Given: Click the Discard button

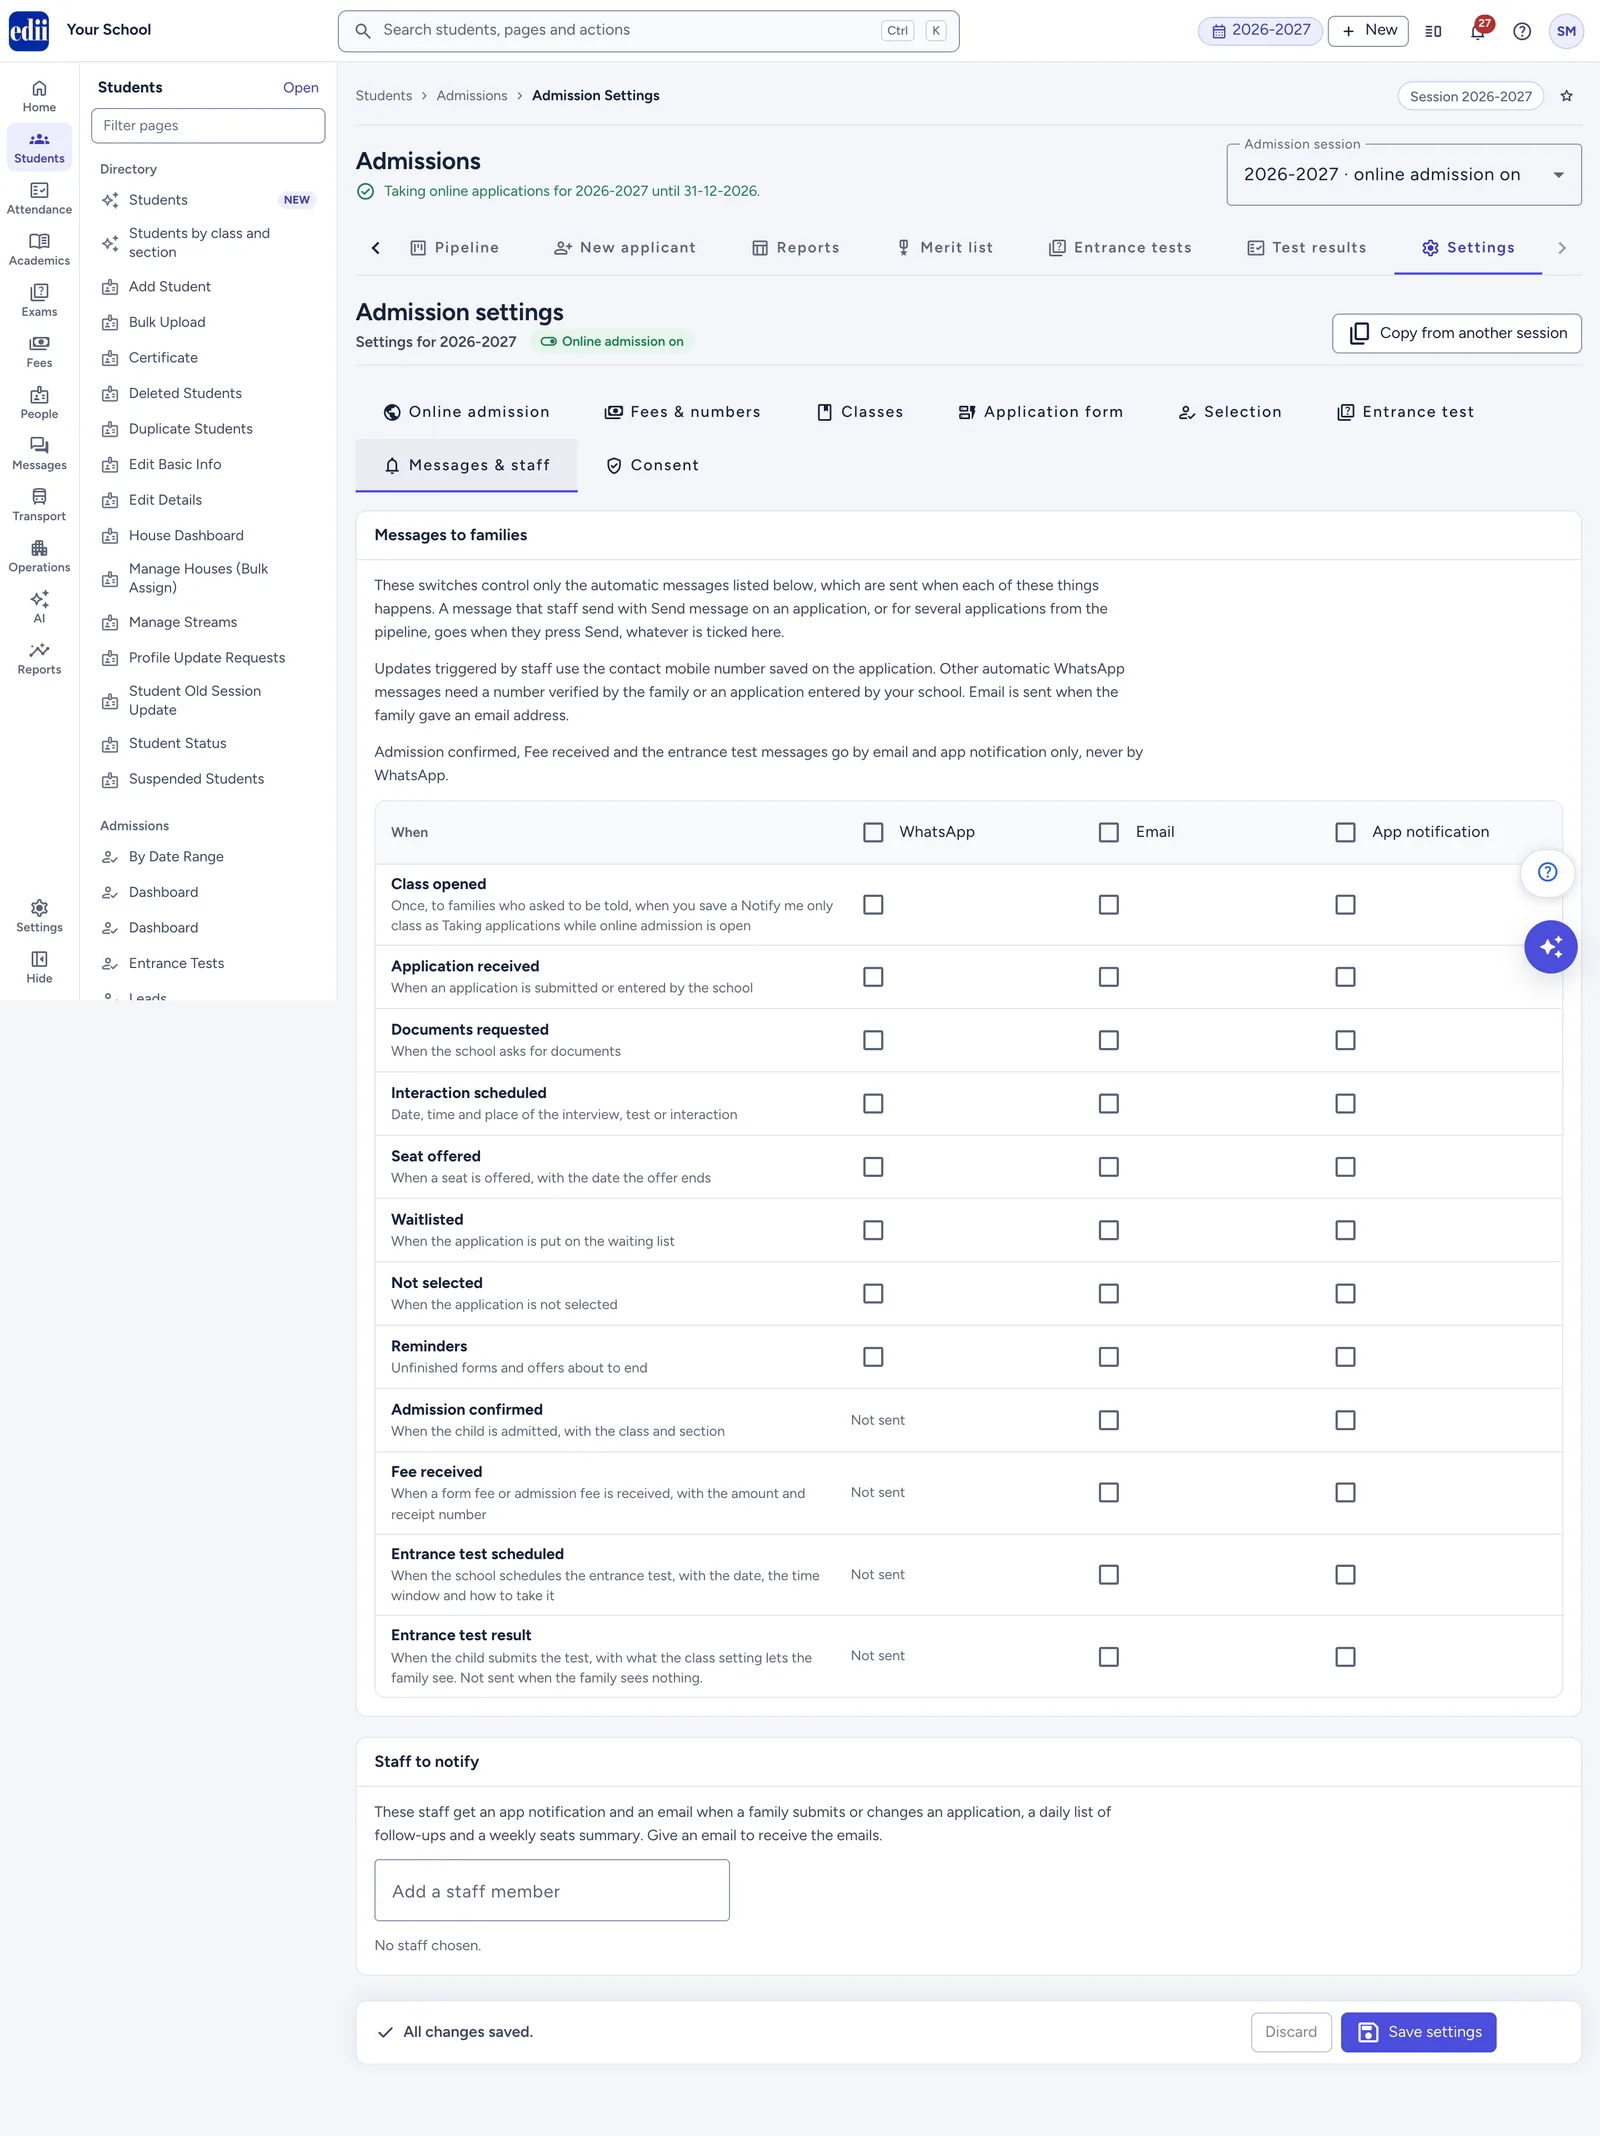Looking at the screenshot, I should (1291, 2032).
